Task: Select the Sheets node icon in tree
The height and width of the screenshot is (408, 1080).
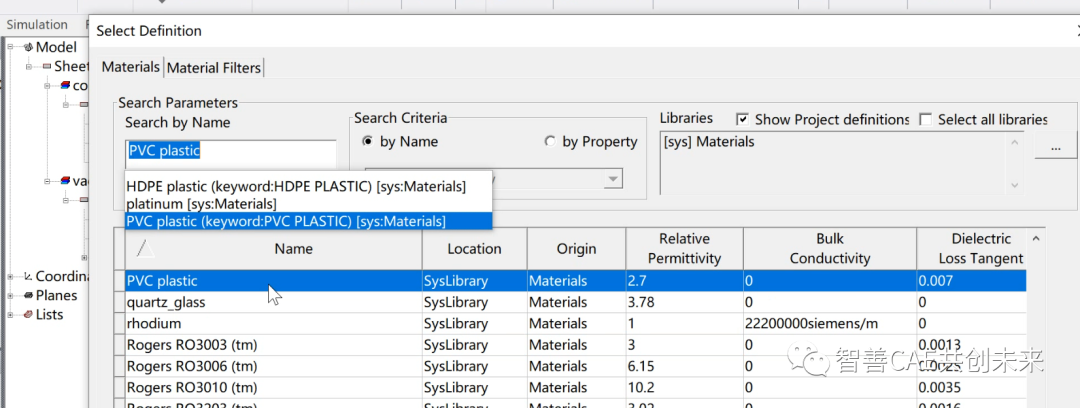Action: click(47, 67)
